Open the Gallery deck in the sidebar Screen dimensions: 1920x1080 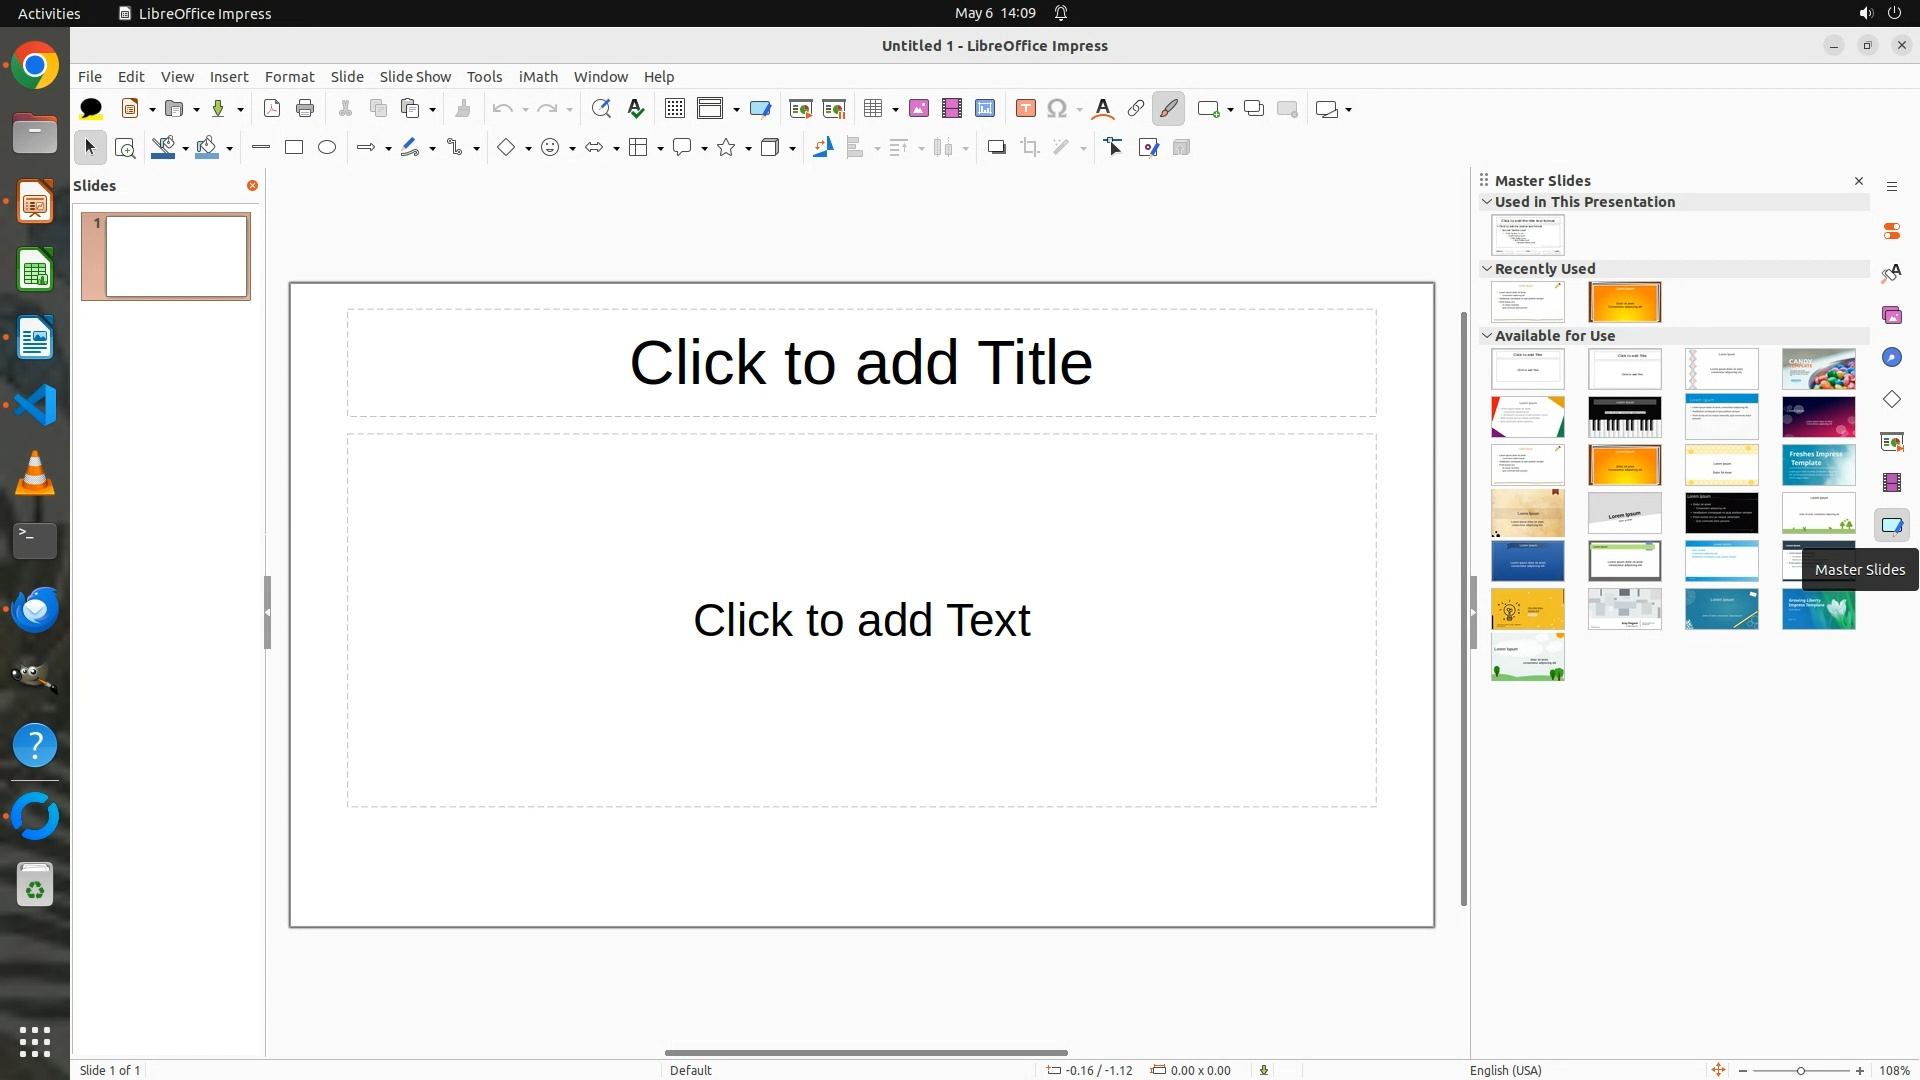[1891, 316]
